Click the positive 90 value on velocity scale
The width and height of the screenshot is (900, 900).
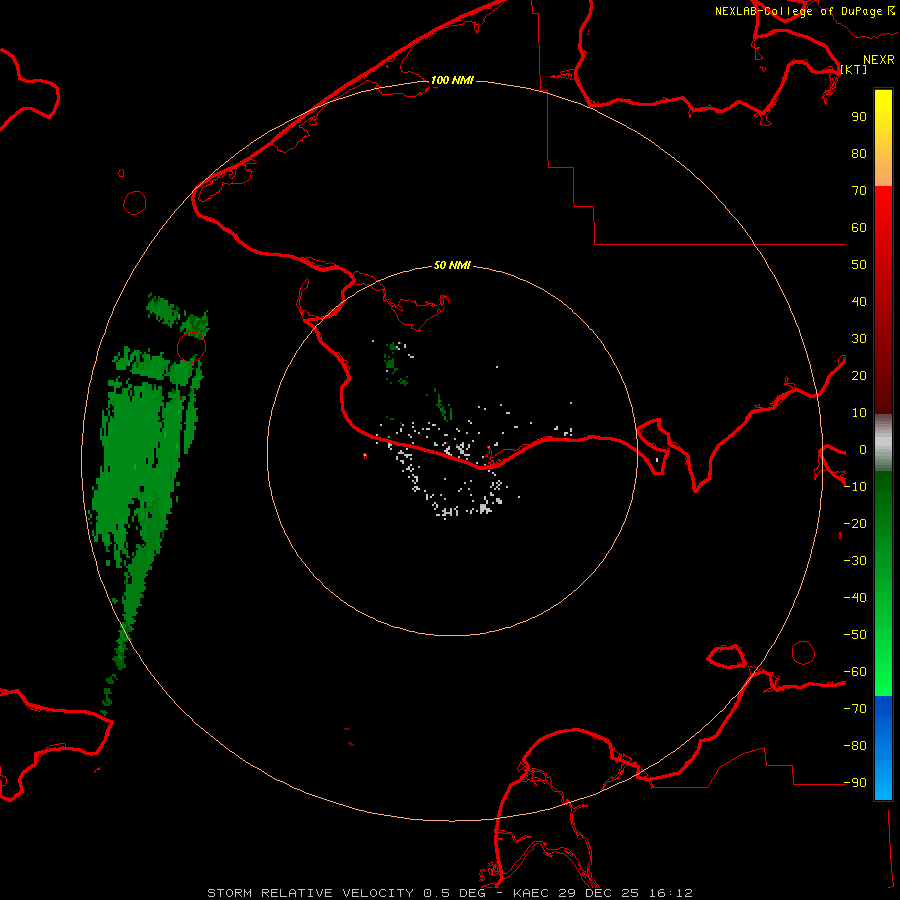pos(859,117)
